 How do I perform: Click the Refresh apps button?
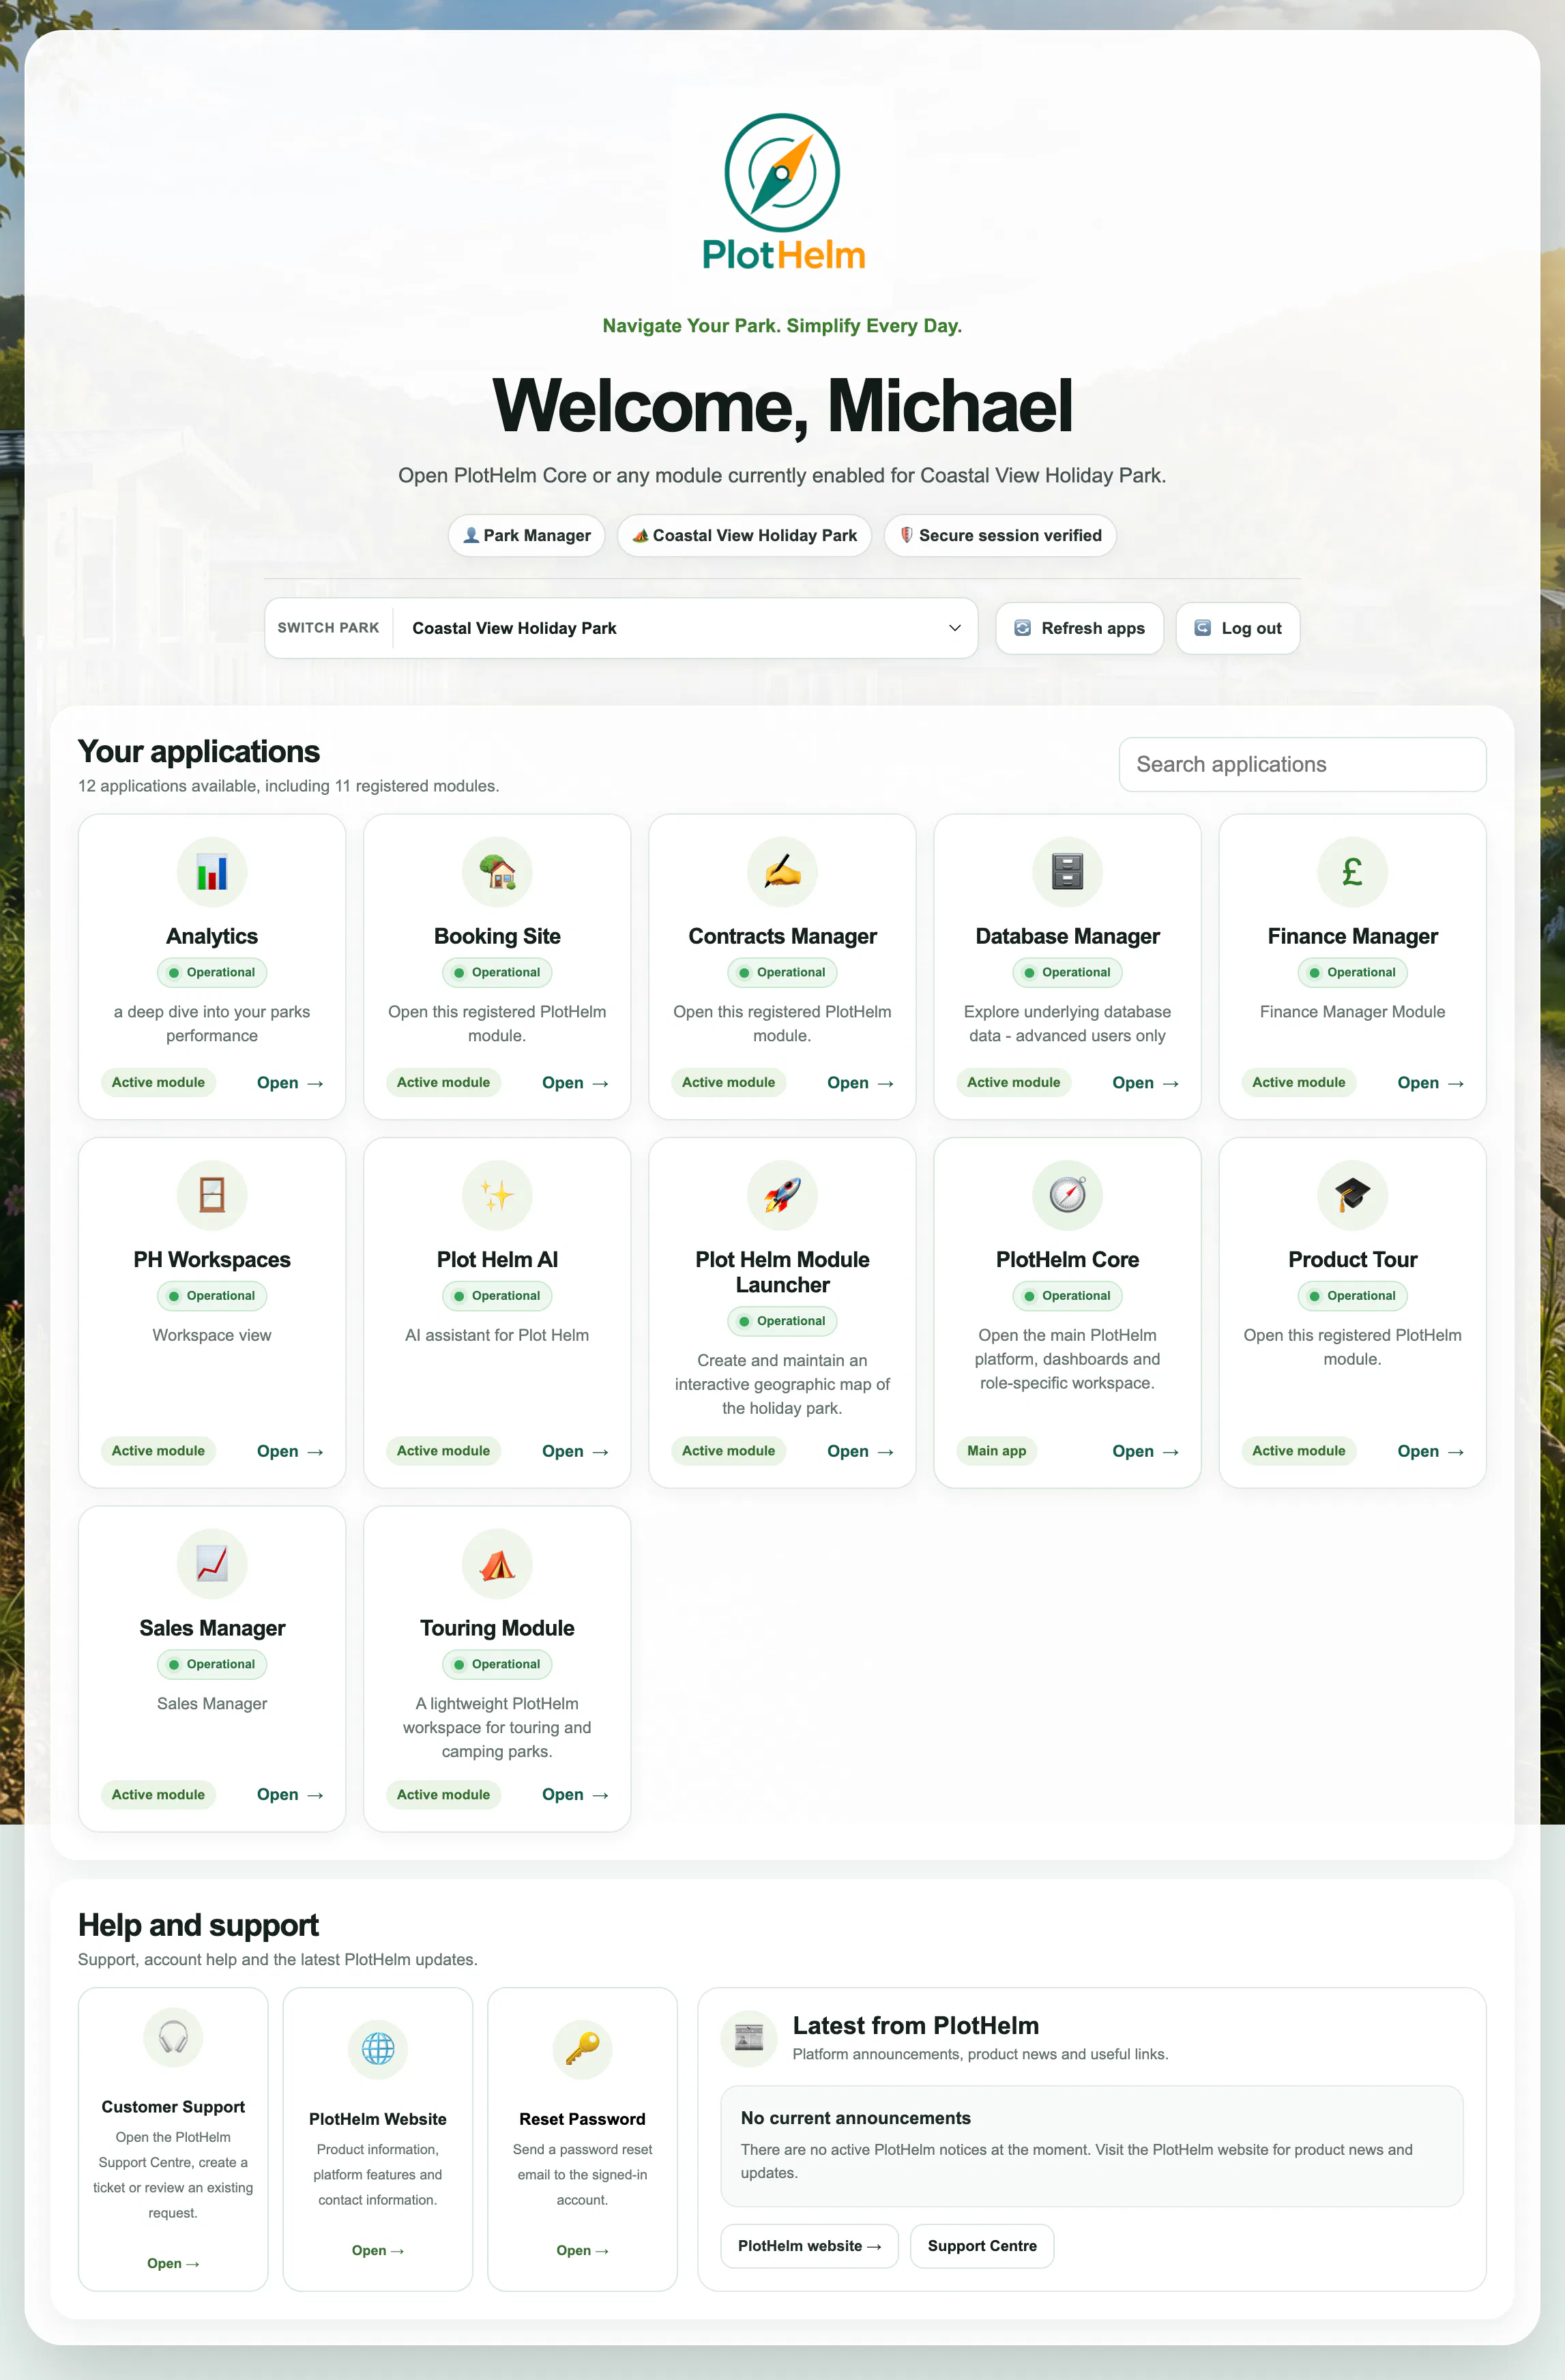[1079, 628]
